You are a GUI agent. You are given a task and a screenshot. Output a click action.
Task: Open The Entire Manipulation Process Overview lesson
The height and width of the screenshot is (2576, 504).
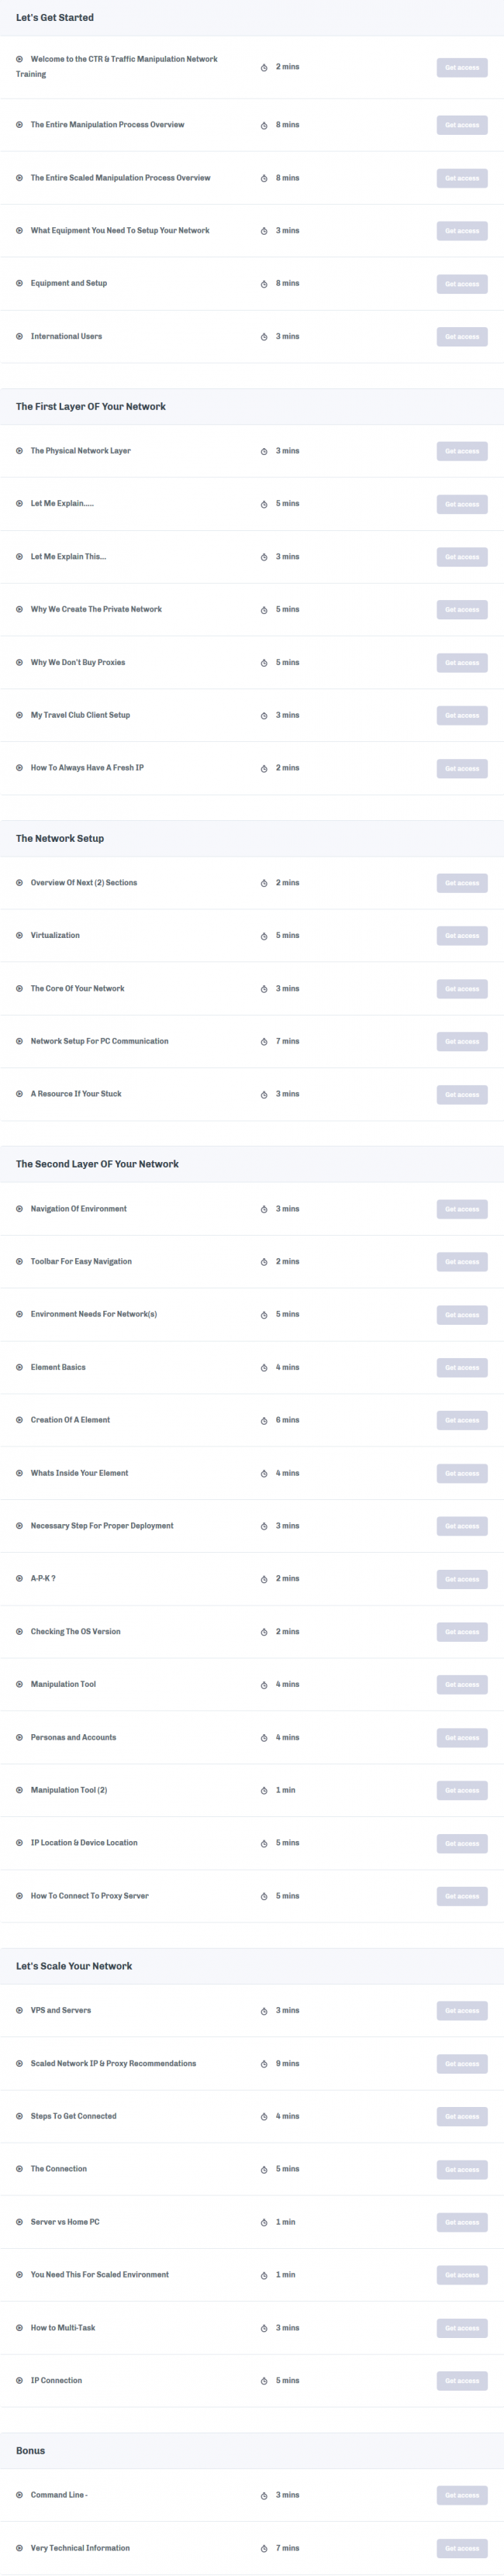(107, 125)
